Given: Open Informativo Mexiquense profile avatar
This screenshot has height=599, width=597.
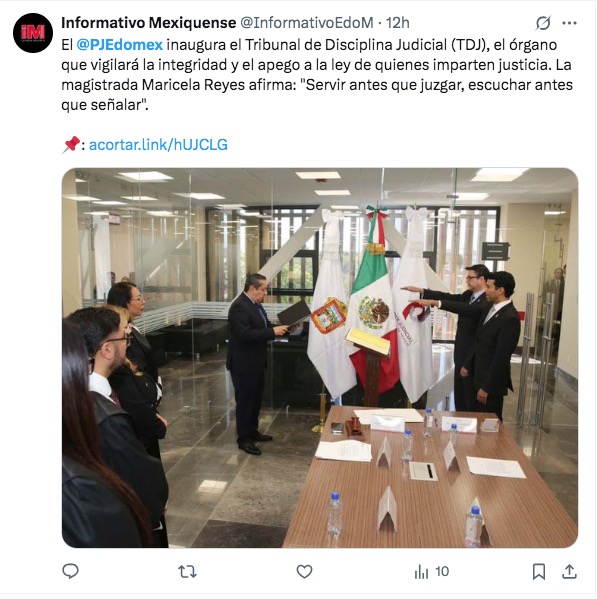Looking at the screenshot, I should (x=33, y=33).
